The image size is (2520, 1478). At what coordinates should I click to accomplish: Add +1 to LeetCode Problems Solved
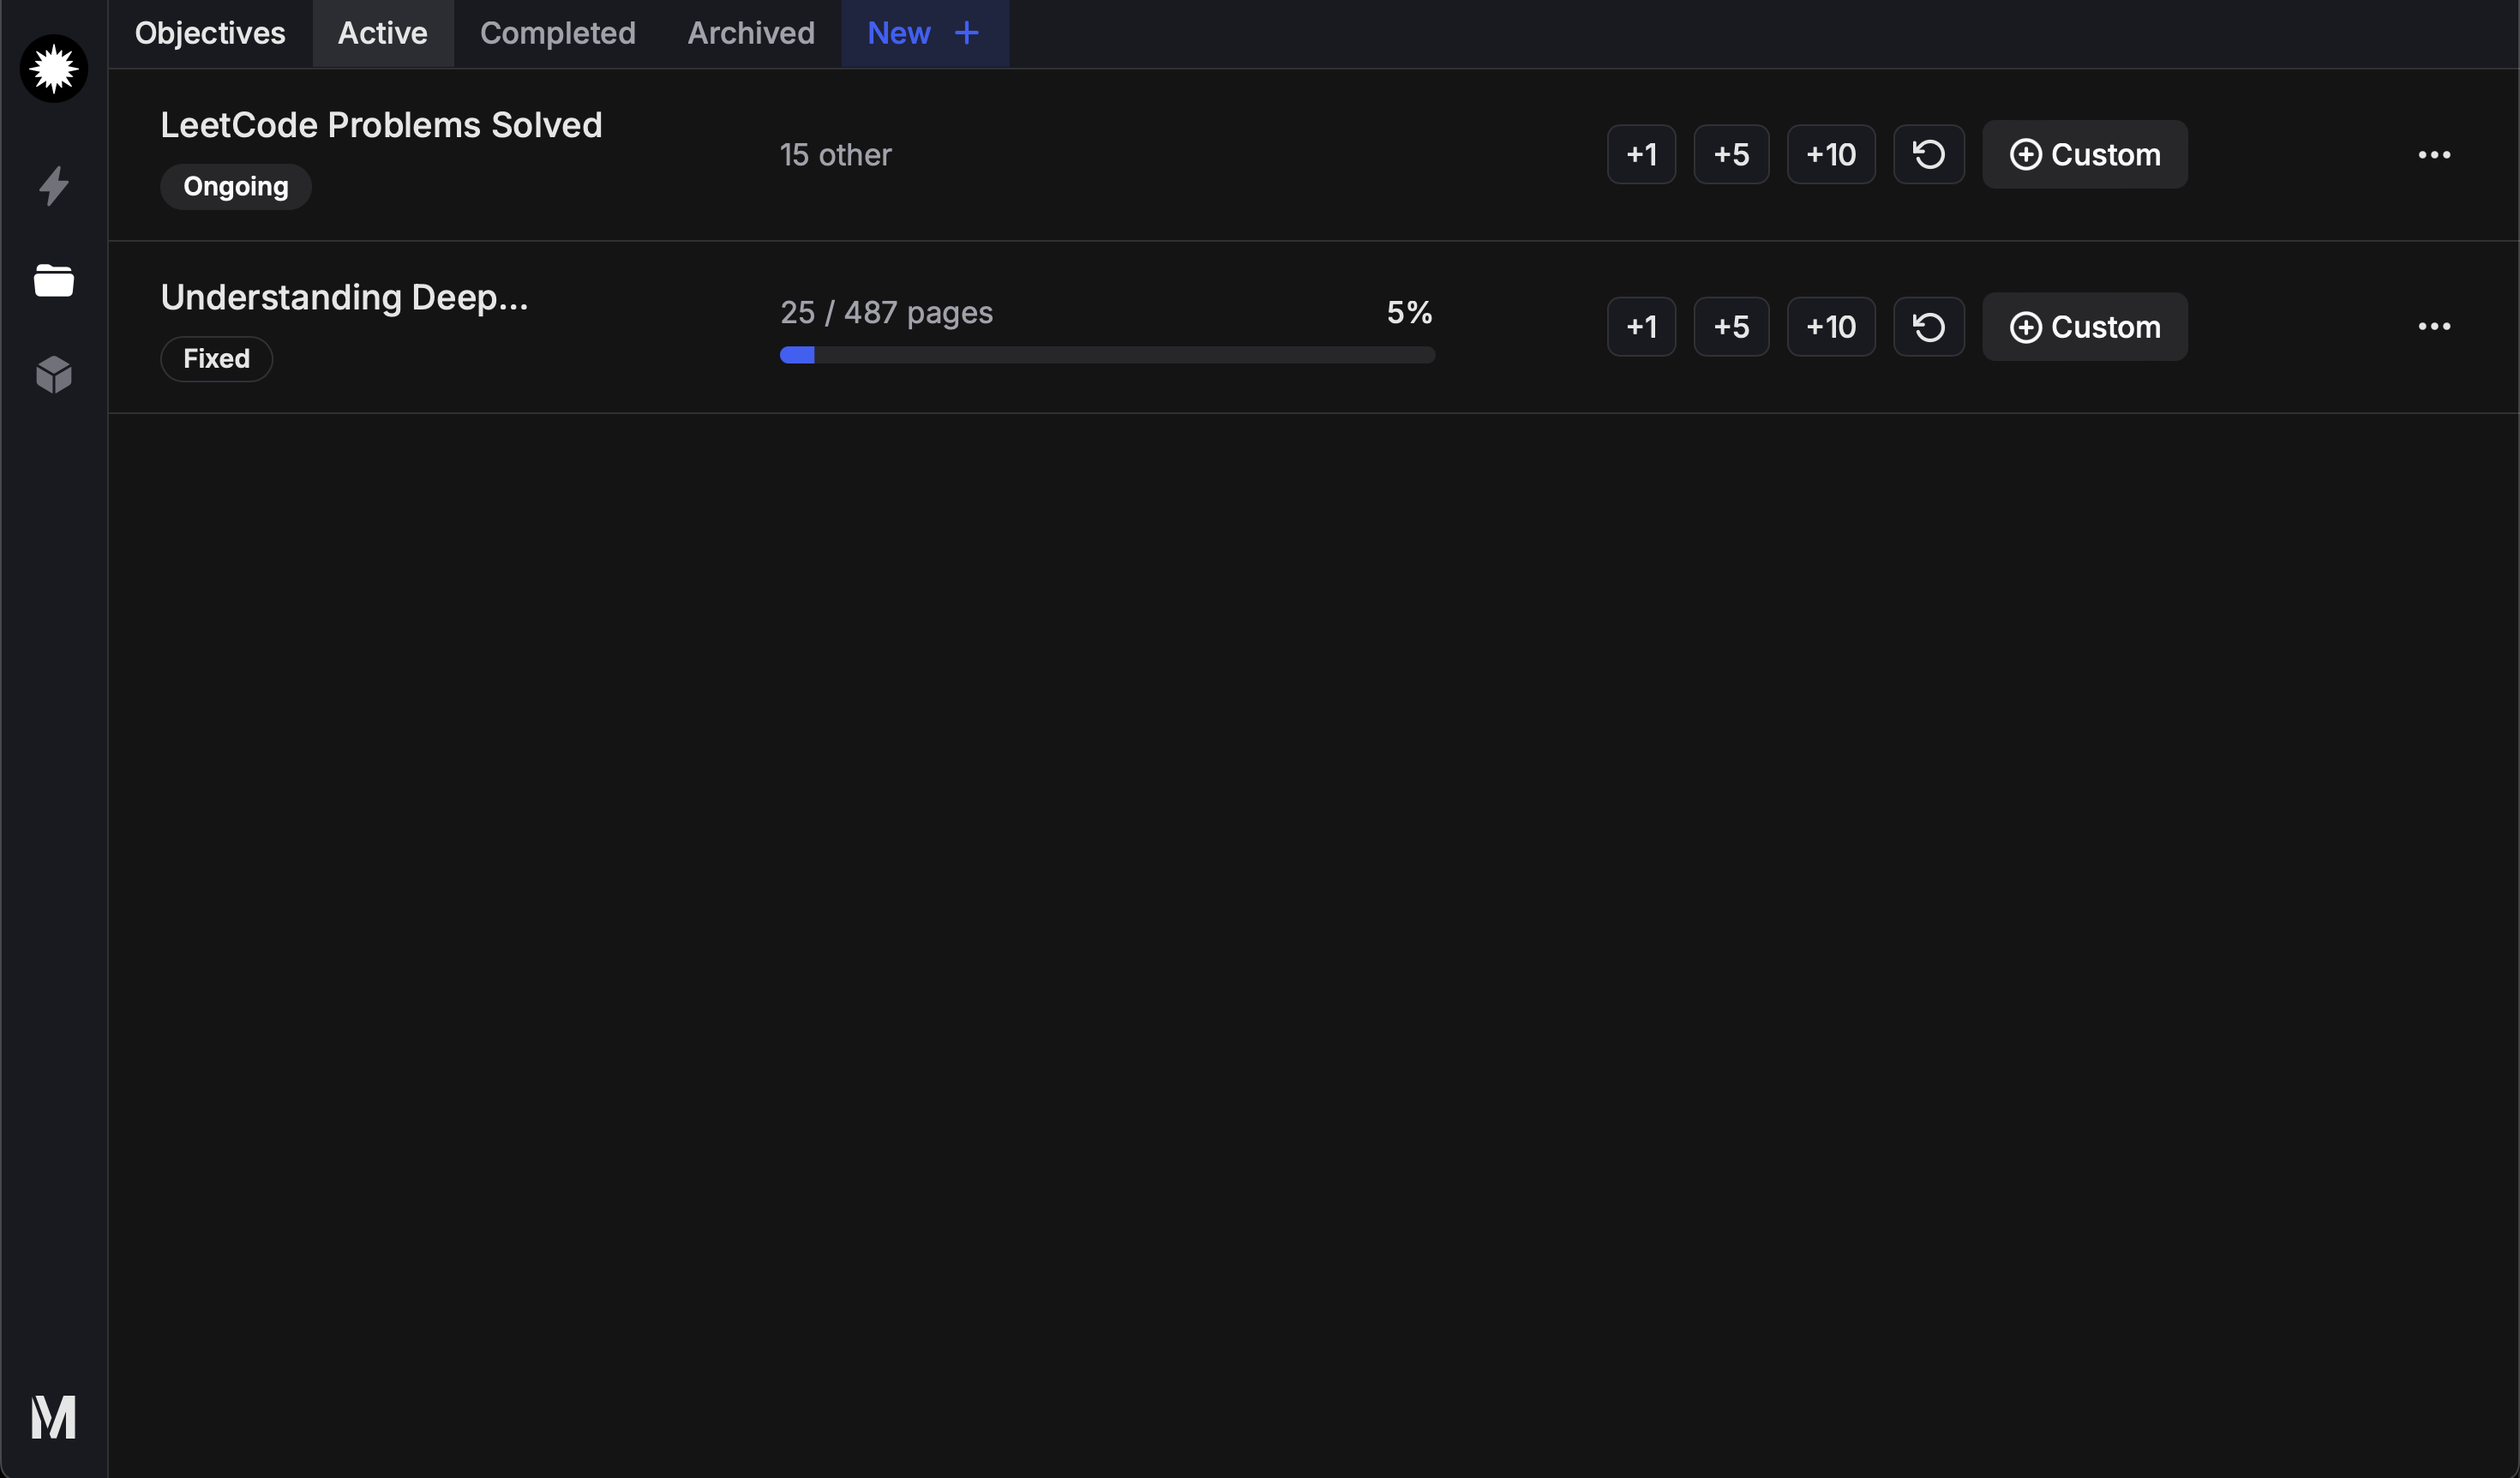tap(1641, 154)
